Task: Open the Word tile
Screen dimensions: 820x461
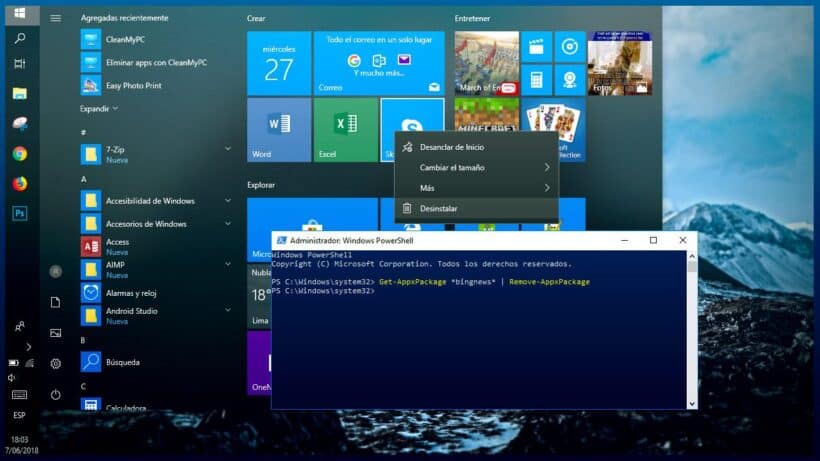Action: click(x=279, y=130)
